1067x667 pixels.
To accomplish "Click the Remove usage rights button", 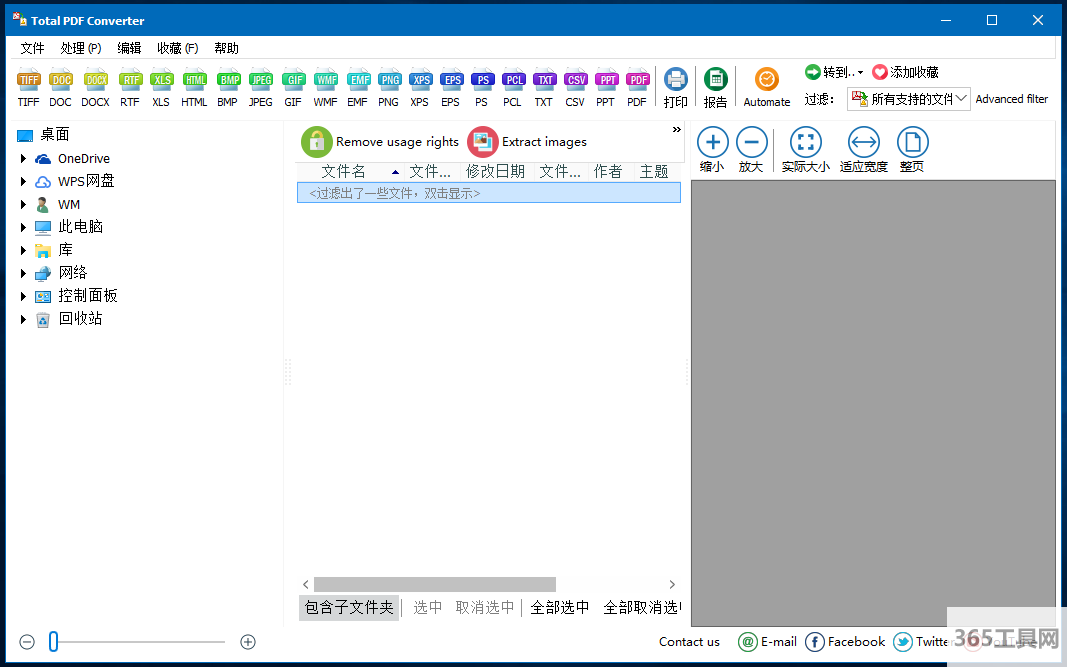I will [x=380, y=142].
